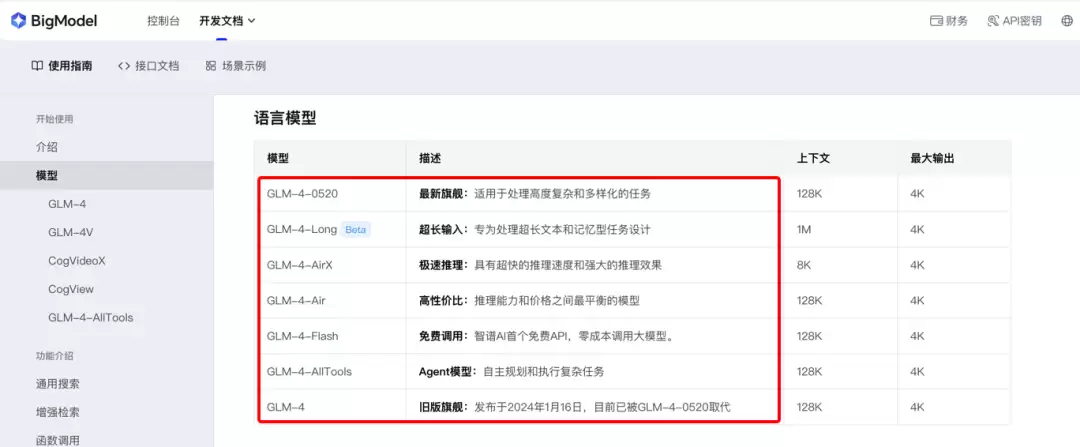1080x447 pixels.
Task: Click the 最大输出 column header
Action: coord(932,158)
